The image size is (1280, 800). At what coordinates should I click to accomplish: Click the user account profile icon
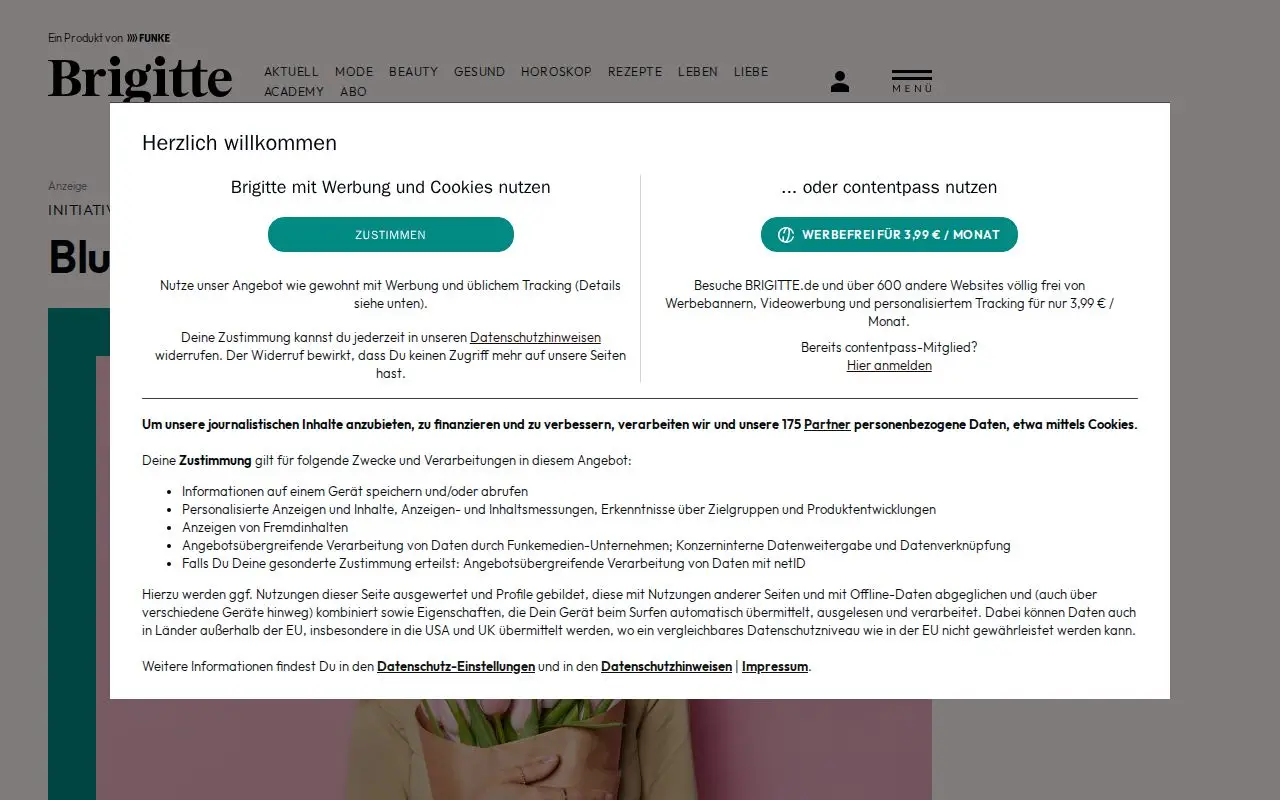[x=840, y=82]
